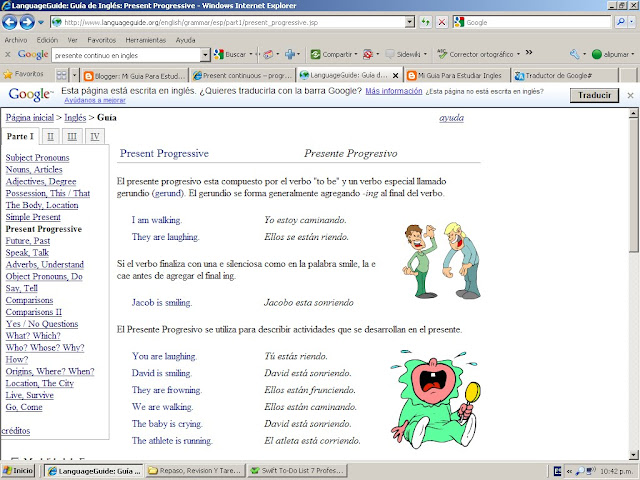Select the Parte IV tab
640x480 pixels.
tap(95, 136)
